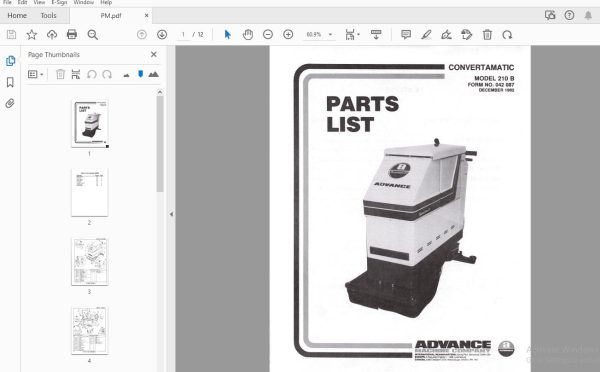Image resolution: width=600 pixels, height=372 pixels.
Task: Print the document with printer icon
Action: point(72,35)
